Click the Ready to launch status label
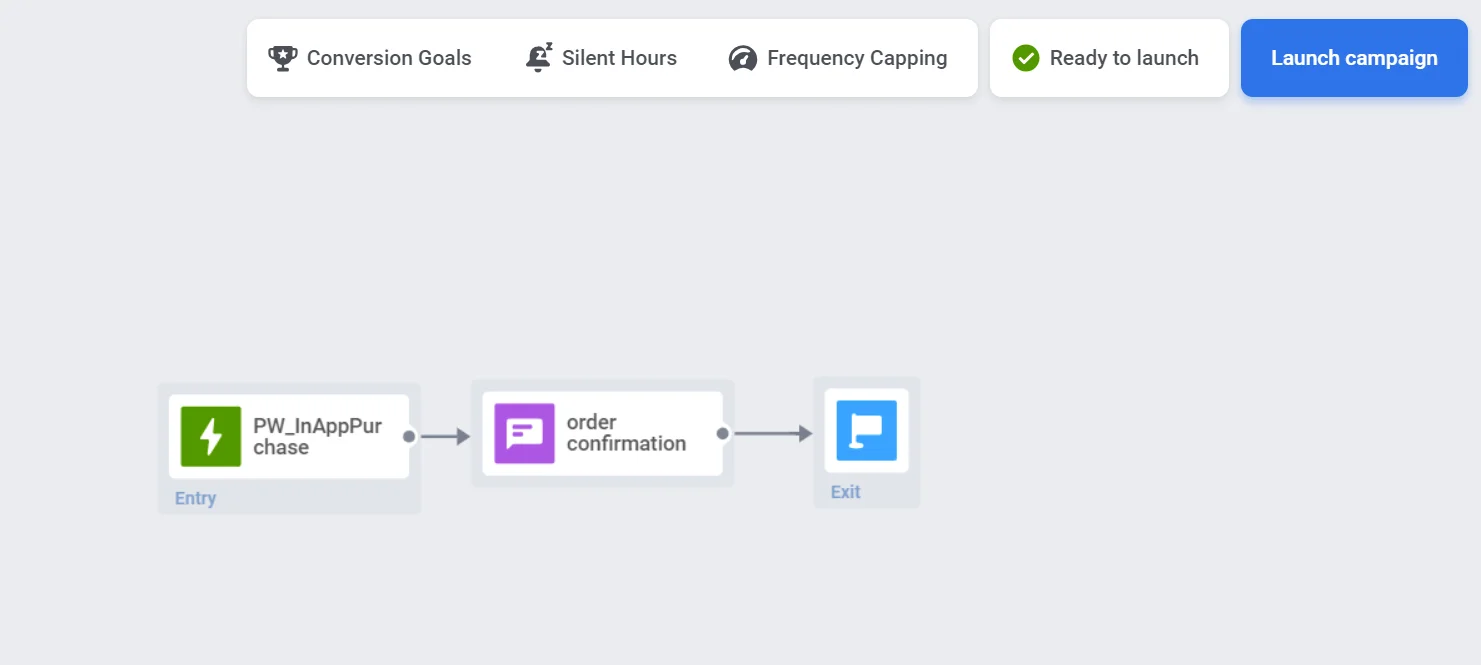 tap(1124, 58)
